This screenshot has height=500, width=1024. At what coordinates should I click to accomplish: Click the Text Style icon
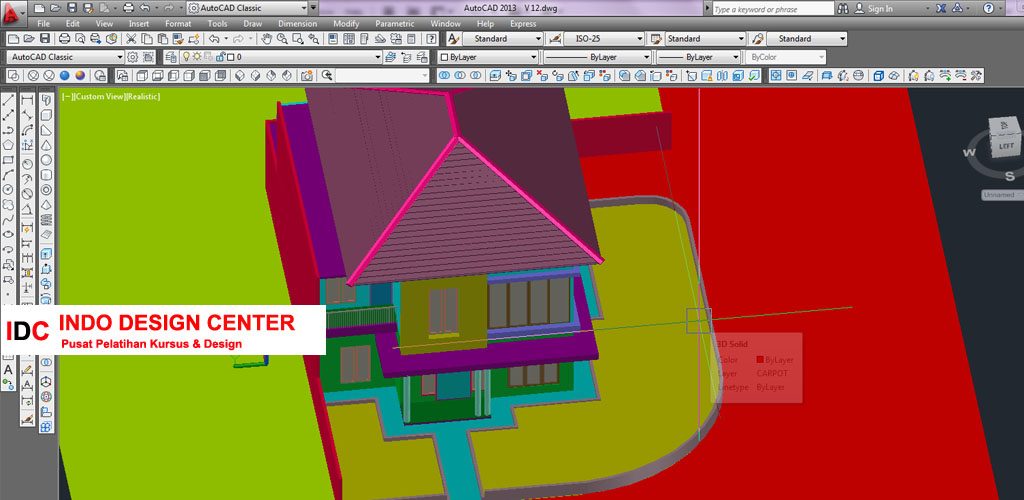click(453, 39)
